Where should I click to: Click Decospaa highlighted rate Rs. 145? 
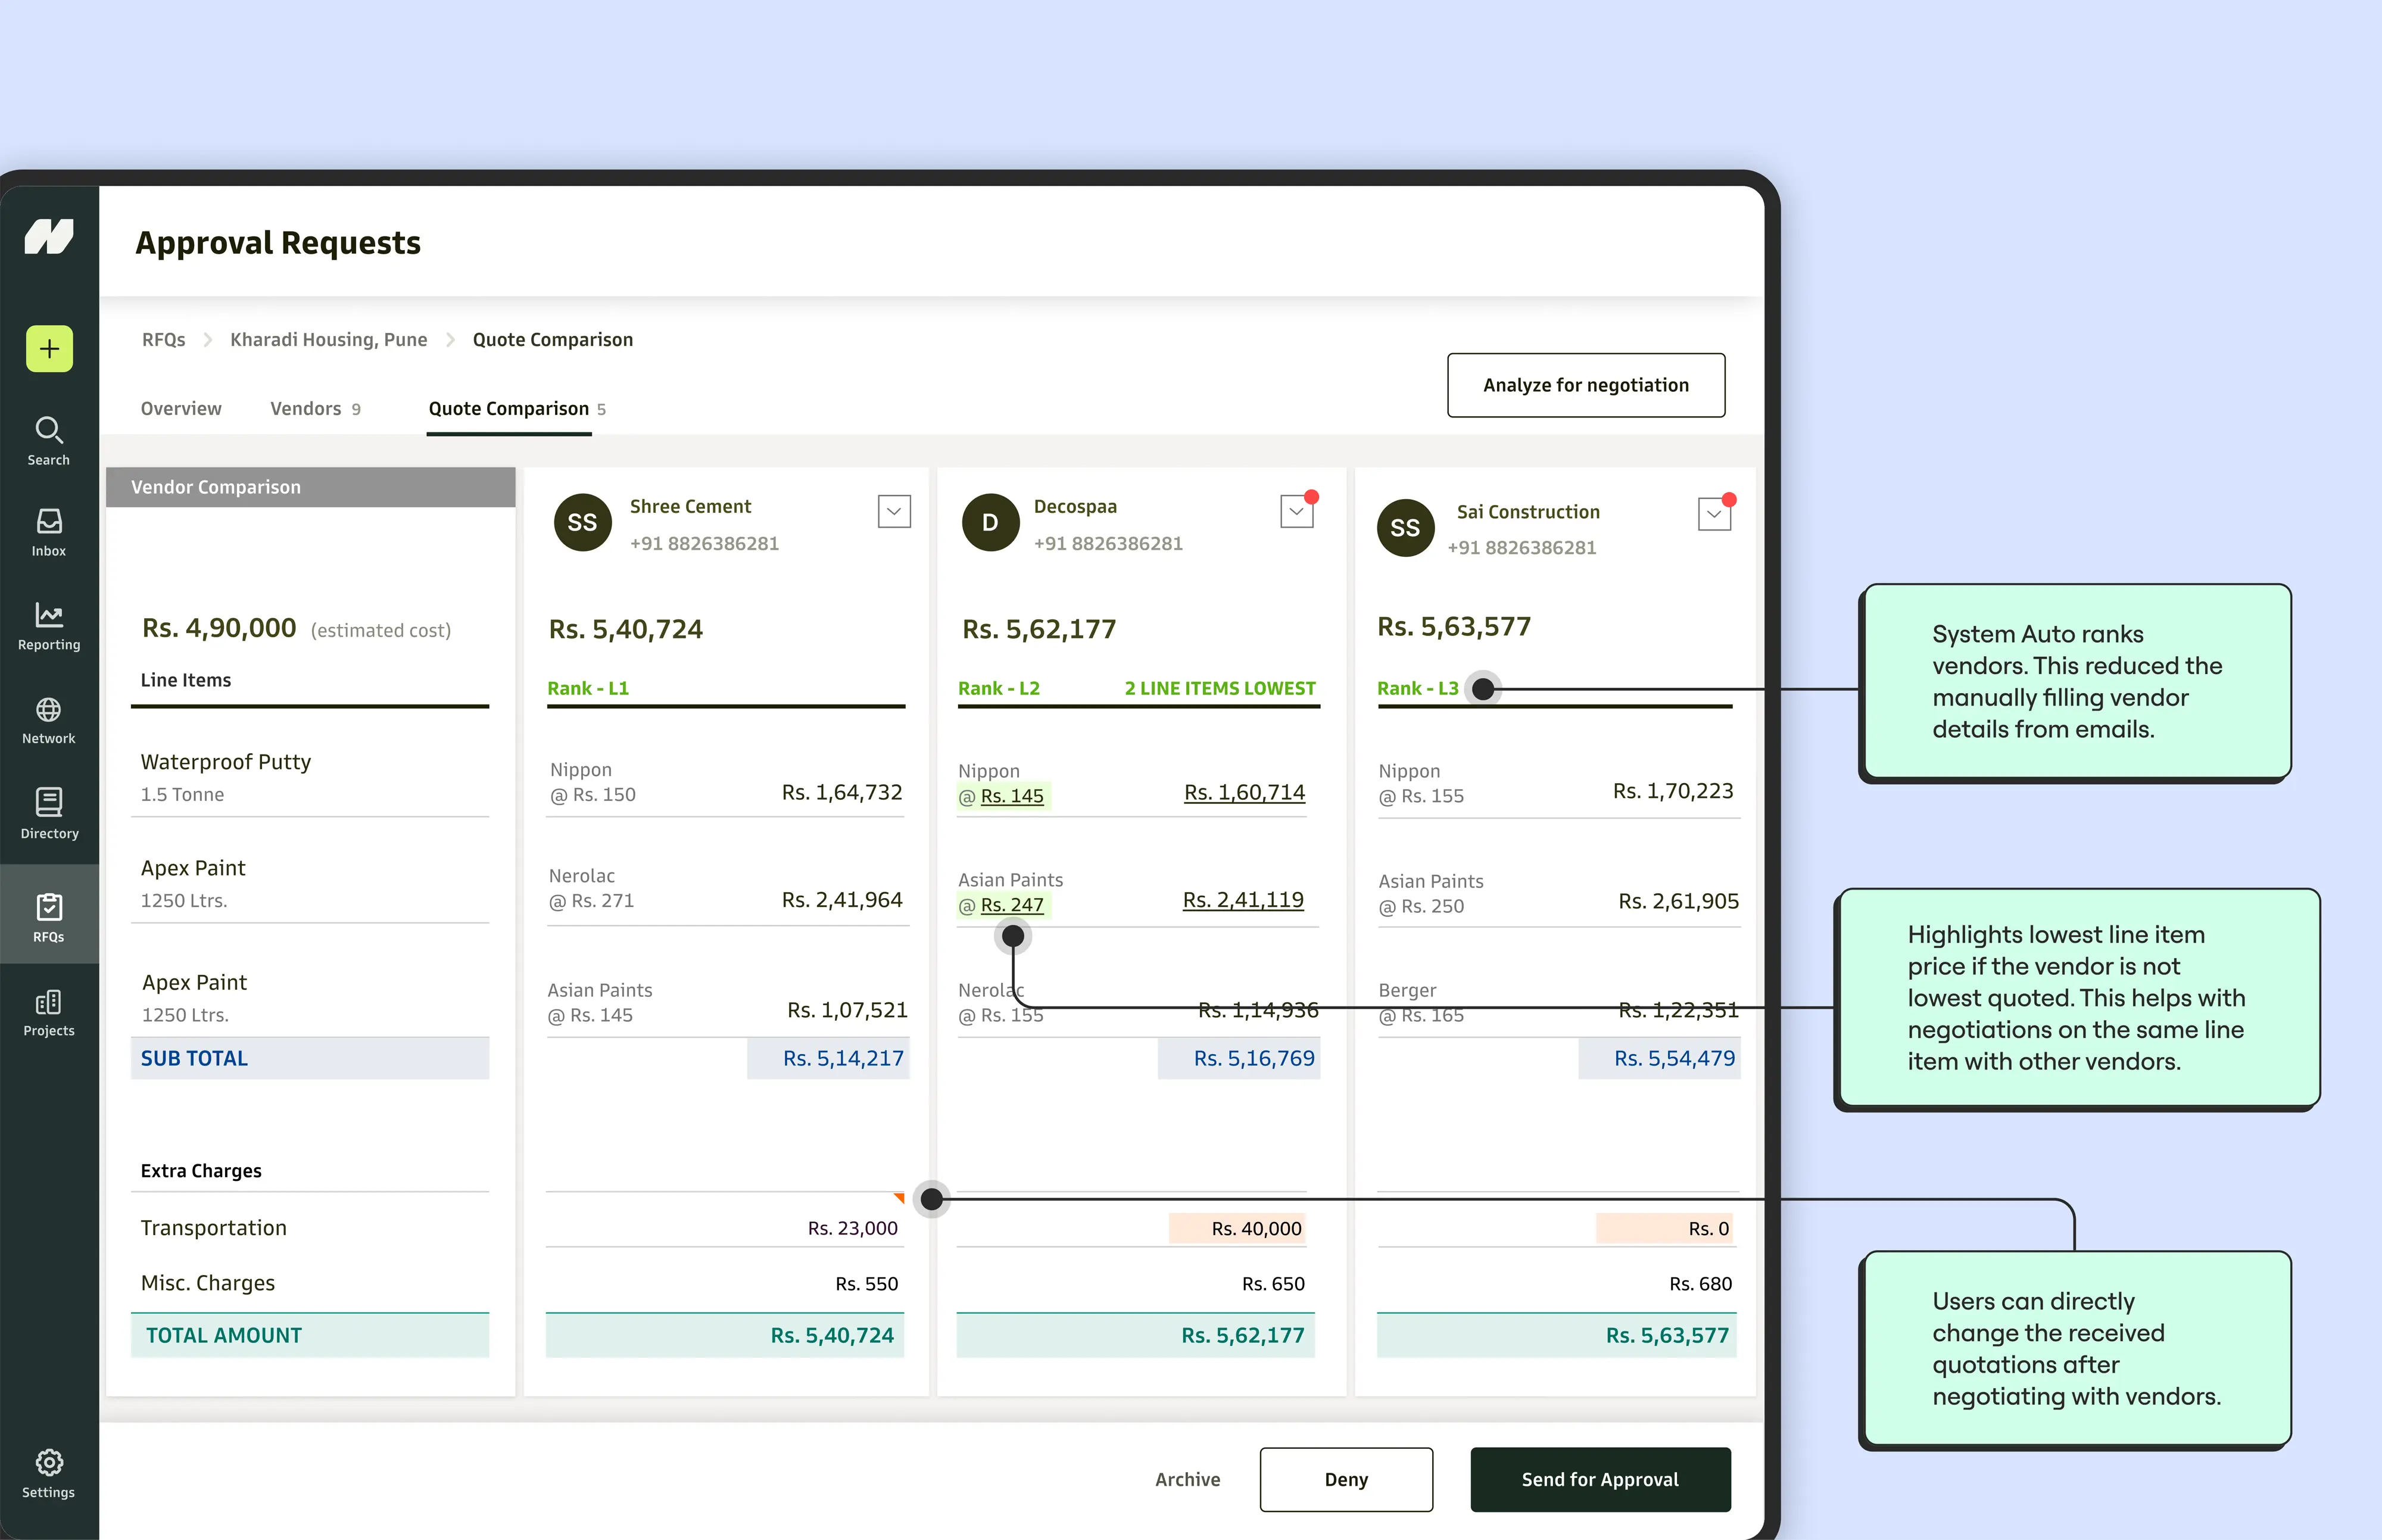1012,796
